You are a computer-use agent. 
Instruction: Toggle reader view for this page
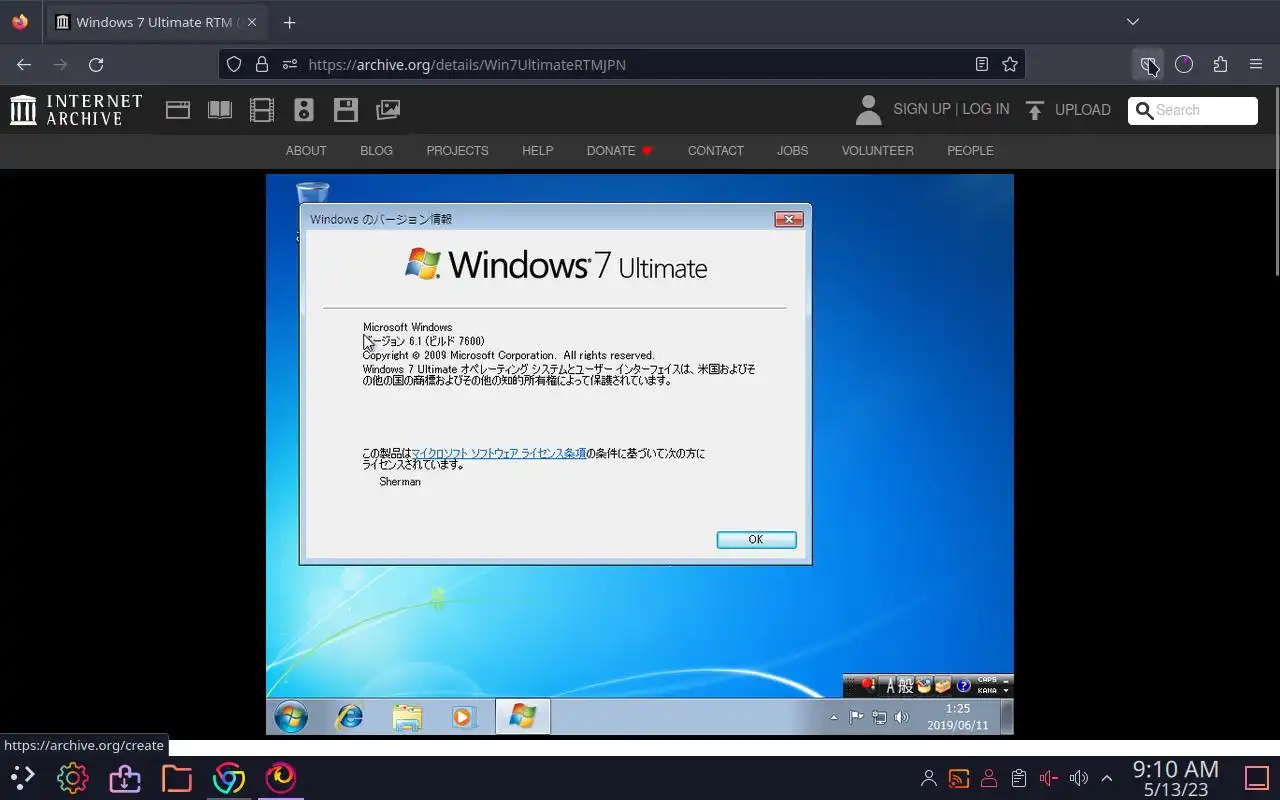(982, 64)
